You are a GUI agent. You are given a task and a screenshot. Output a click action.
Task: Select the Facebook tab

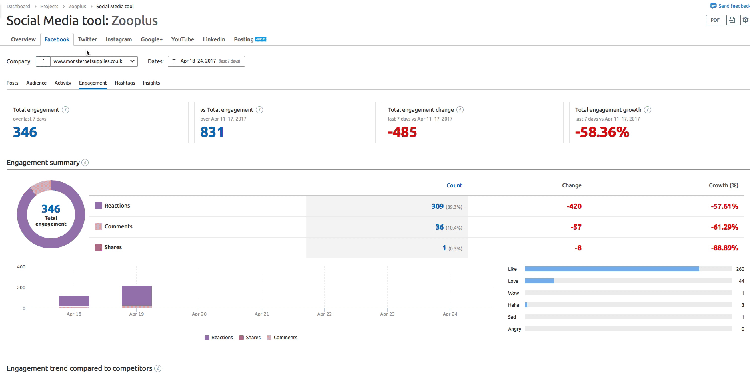tap(56, 39)
